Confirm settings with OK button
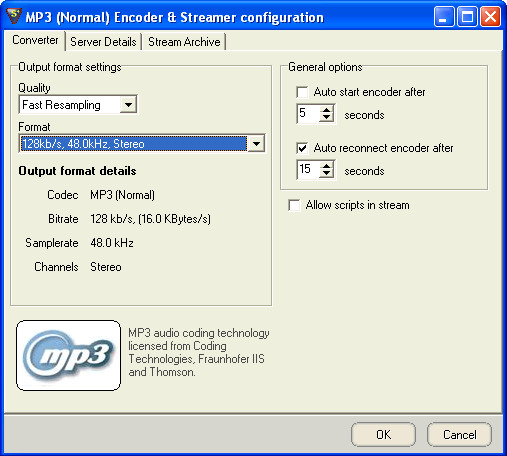Image resolution: width=507 pixels, height=456 pixels. tap(383, 434)
